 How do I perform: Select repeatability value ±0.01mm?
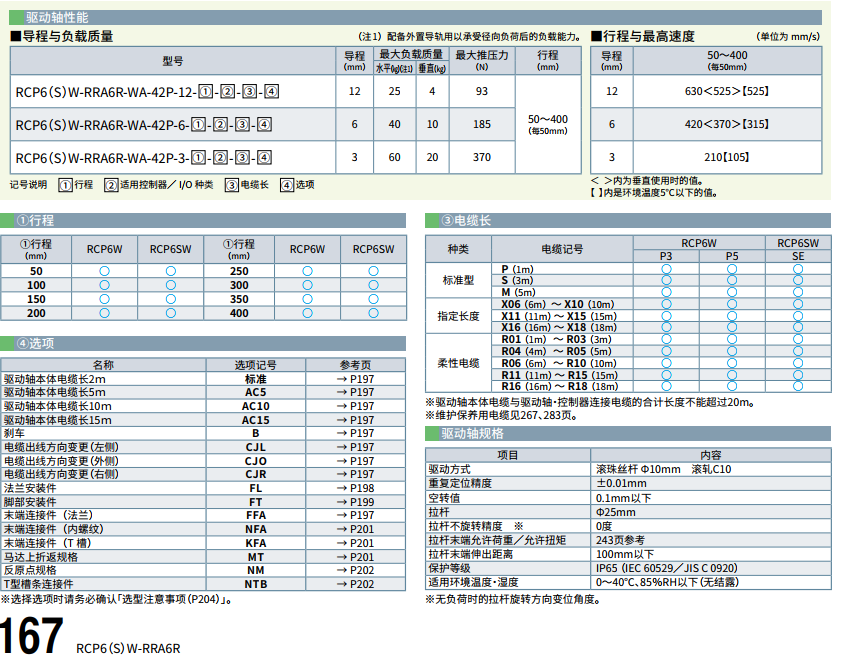tap(621, 483)
